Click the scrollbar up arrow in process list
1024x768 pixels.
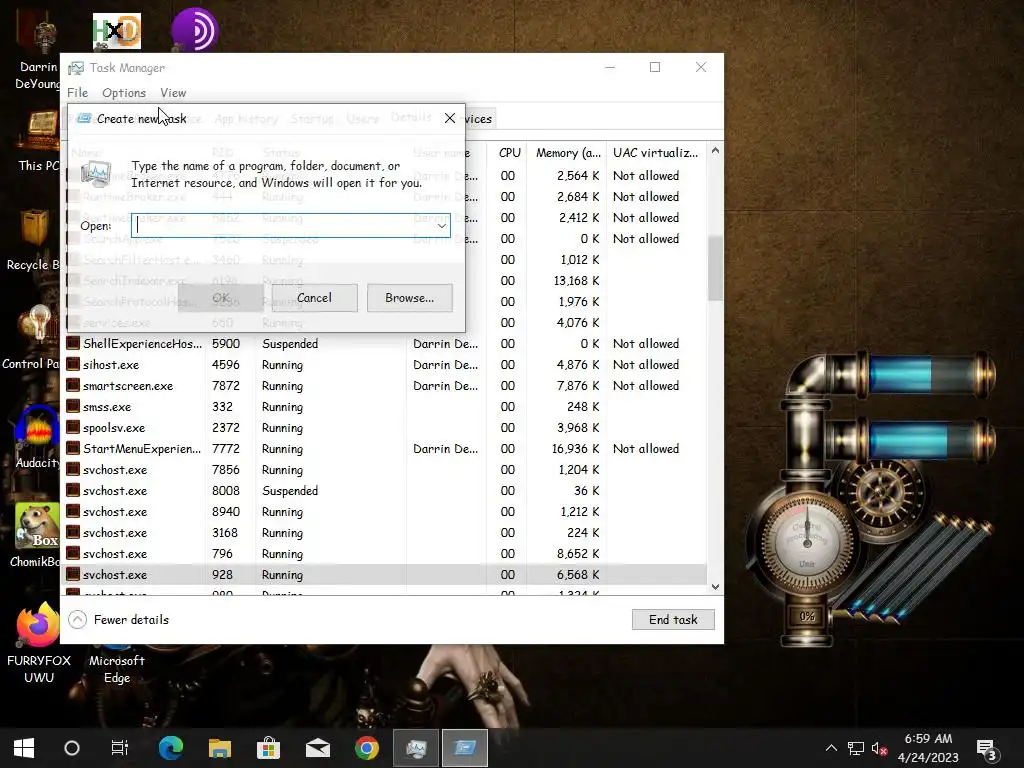[715, 151]
